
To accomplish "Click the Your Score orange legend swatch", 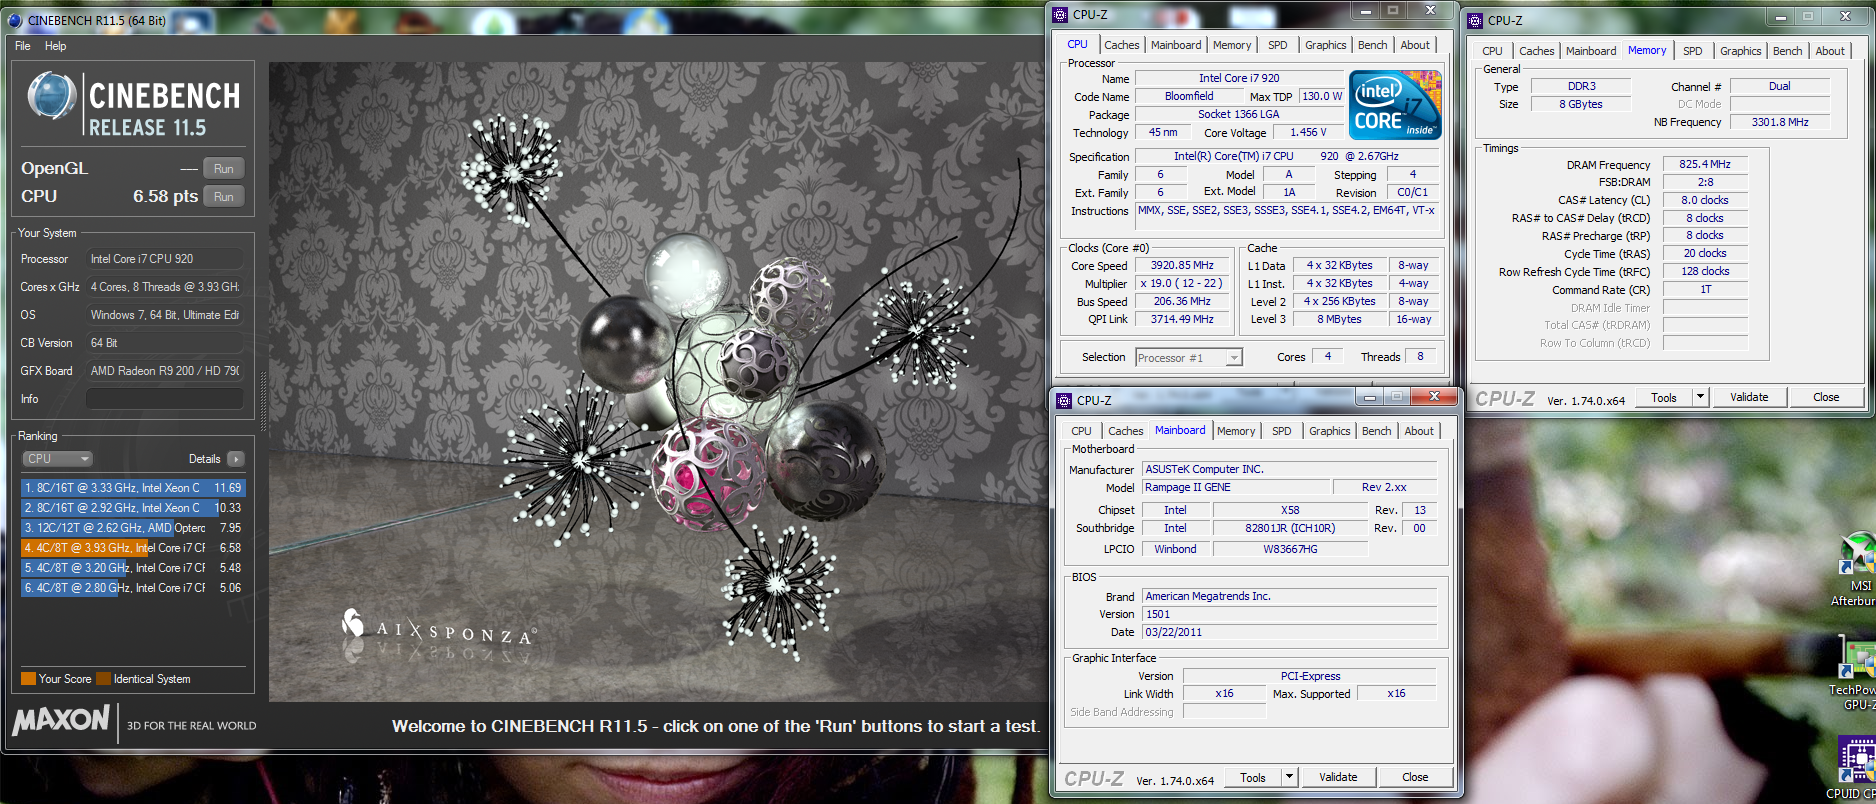I will (x=28, y=679).
